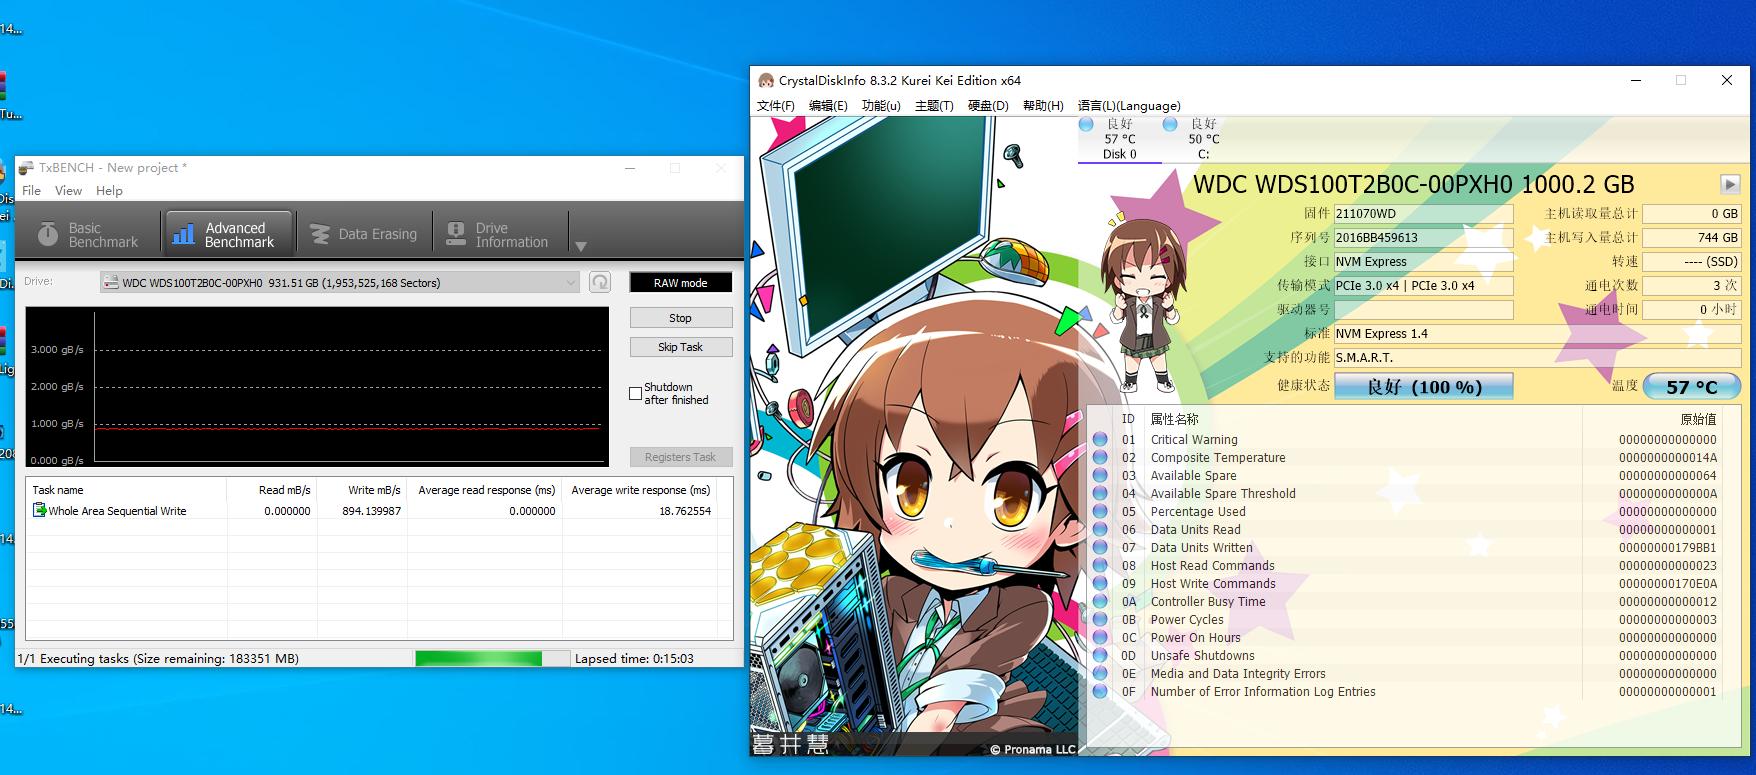Click the RAW mode button
1756x775 pixels.
coord(680,282)
